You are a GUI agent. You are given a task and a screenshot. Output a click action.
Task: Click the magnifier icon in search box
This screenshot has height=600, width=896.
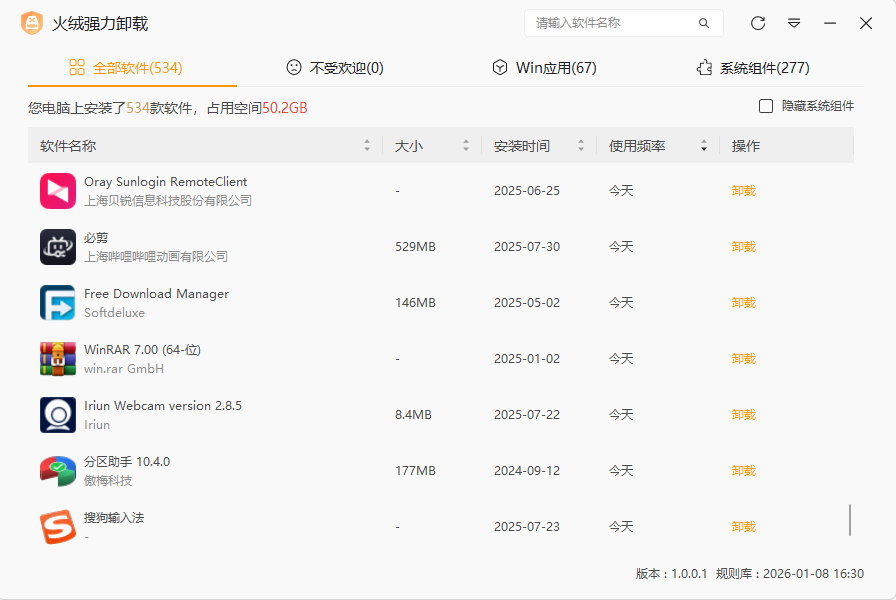coord(703,22)
